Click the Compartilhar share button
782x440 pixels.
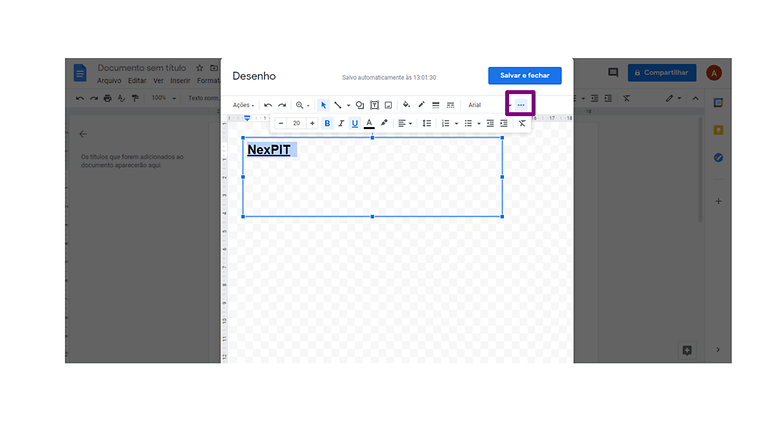662,73
